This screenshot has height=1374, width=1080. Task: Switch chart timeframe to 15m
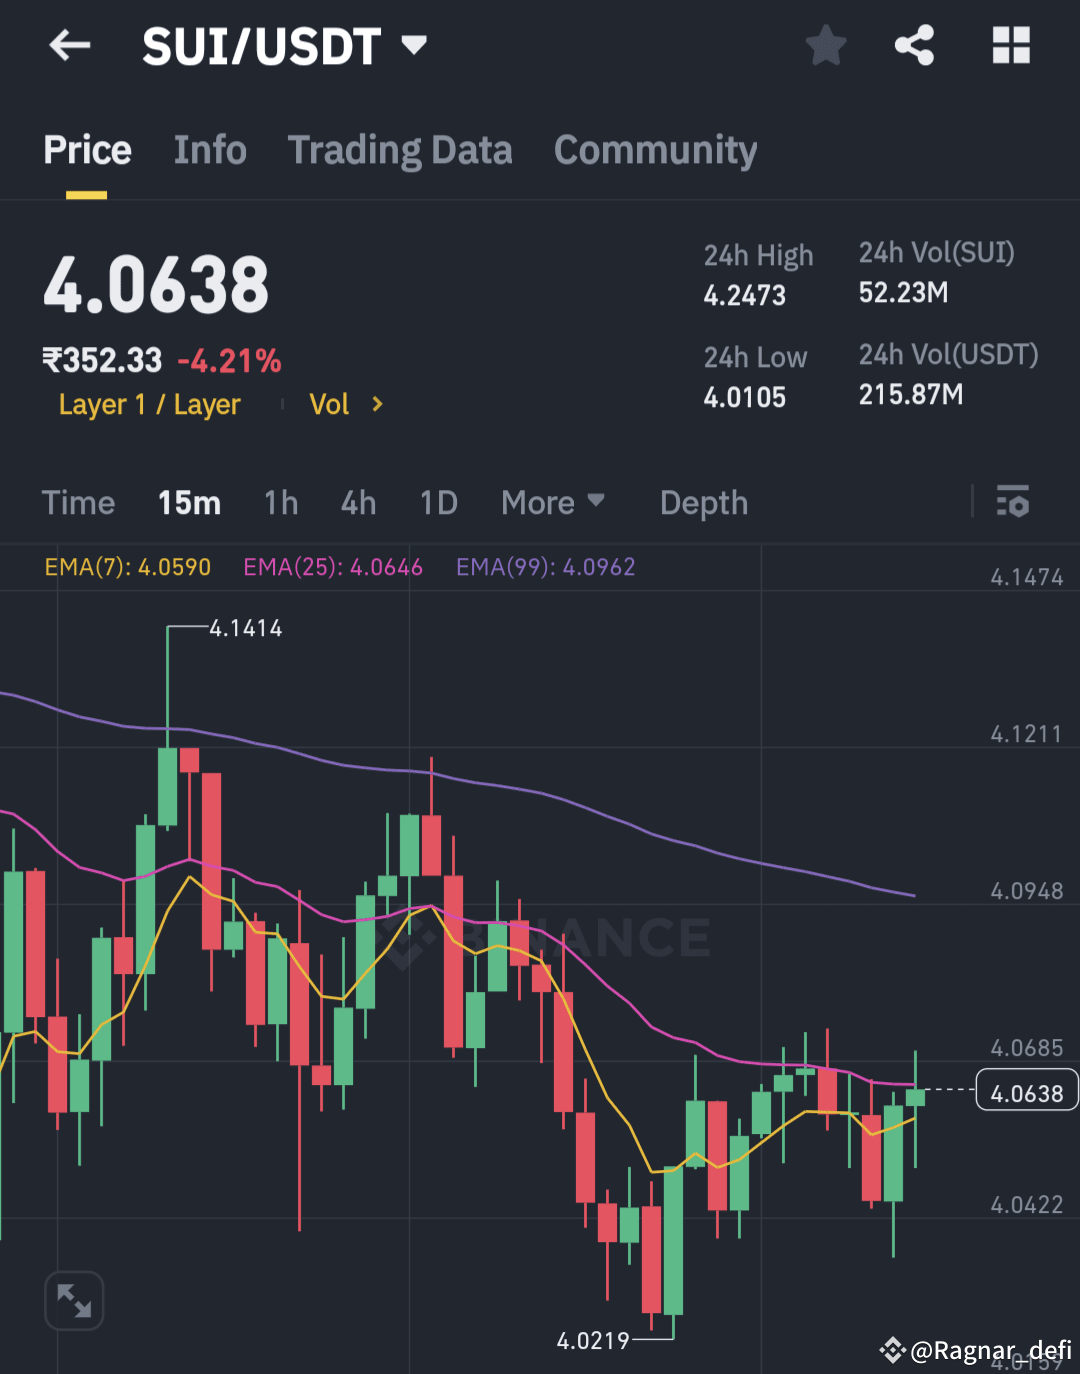coord(189,502)
